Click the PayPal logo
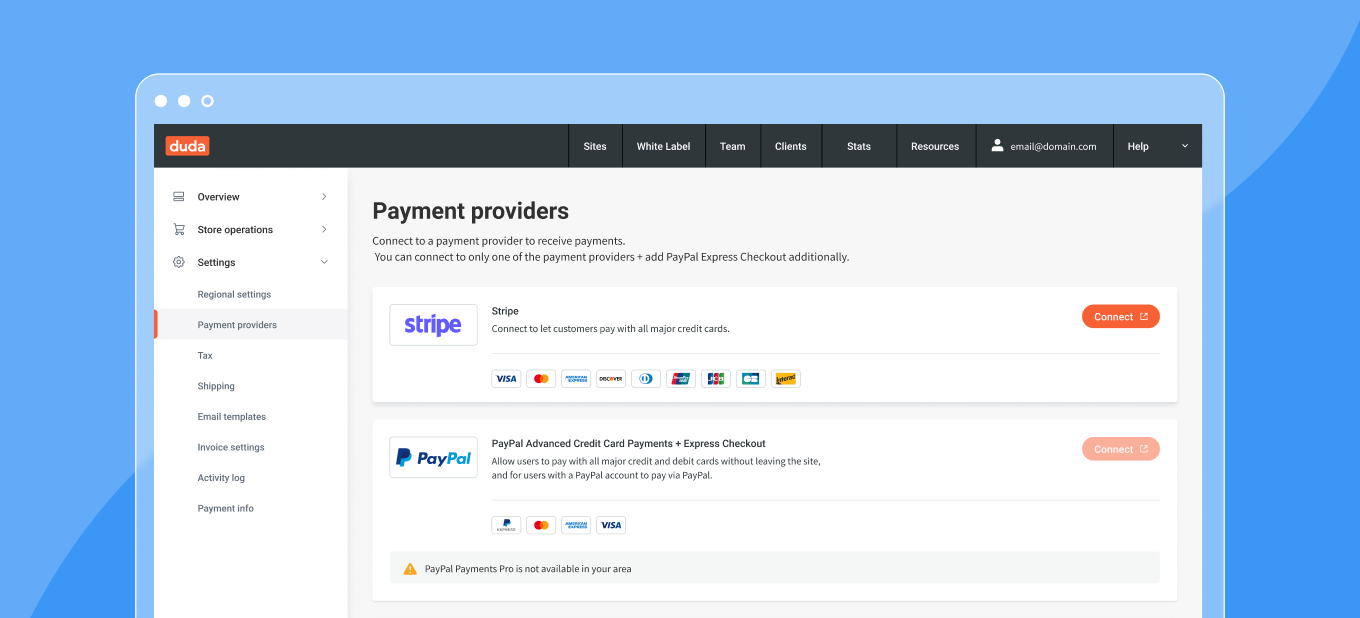 click(x=433, y=457)
